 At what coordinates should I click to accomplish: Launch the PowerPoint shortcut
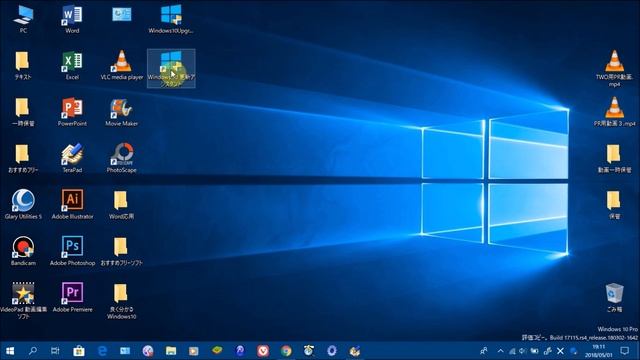click(72, 112)
